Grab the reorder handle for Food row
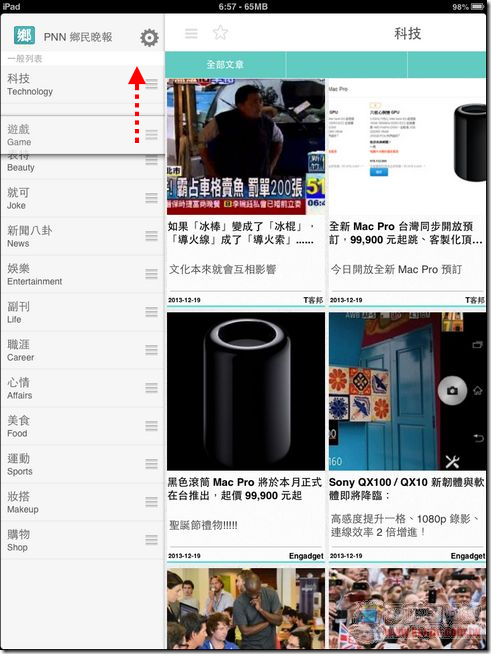 coord(152,426)
